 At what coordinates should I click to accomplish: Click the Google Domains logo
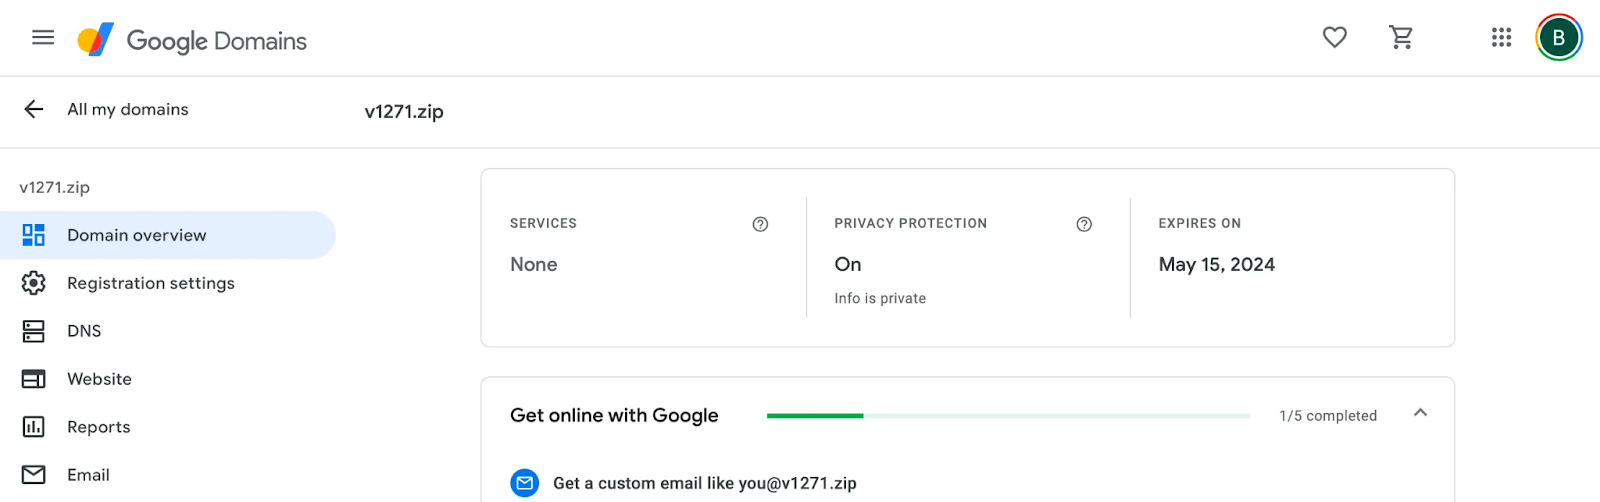click(192, 40)
